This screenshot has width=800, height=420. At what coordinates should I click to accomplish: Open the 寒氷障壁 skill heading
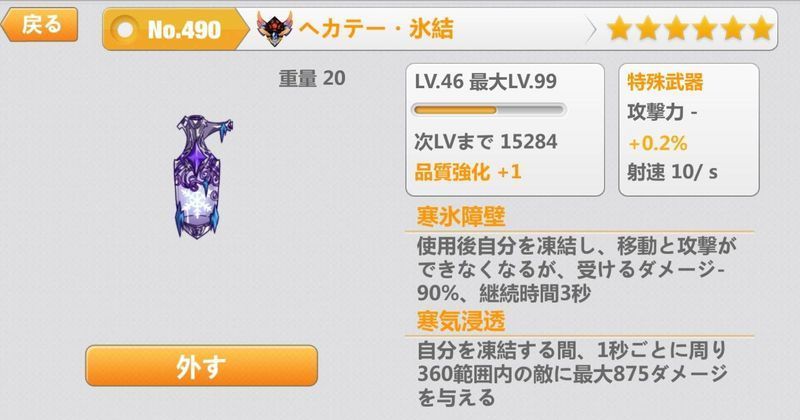tap(461, 217)
